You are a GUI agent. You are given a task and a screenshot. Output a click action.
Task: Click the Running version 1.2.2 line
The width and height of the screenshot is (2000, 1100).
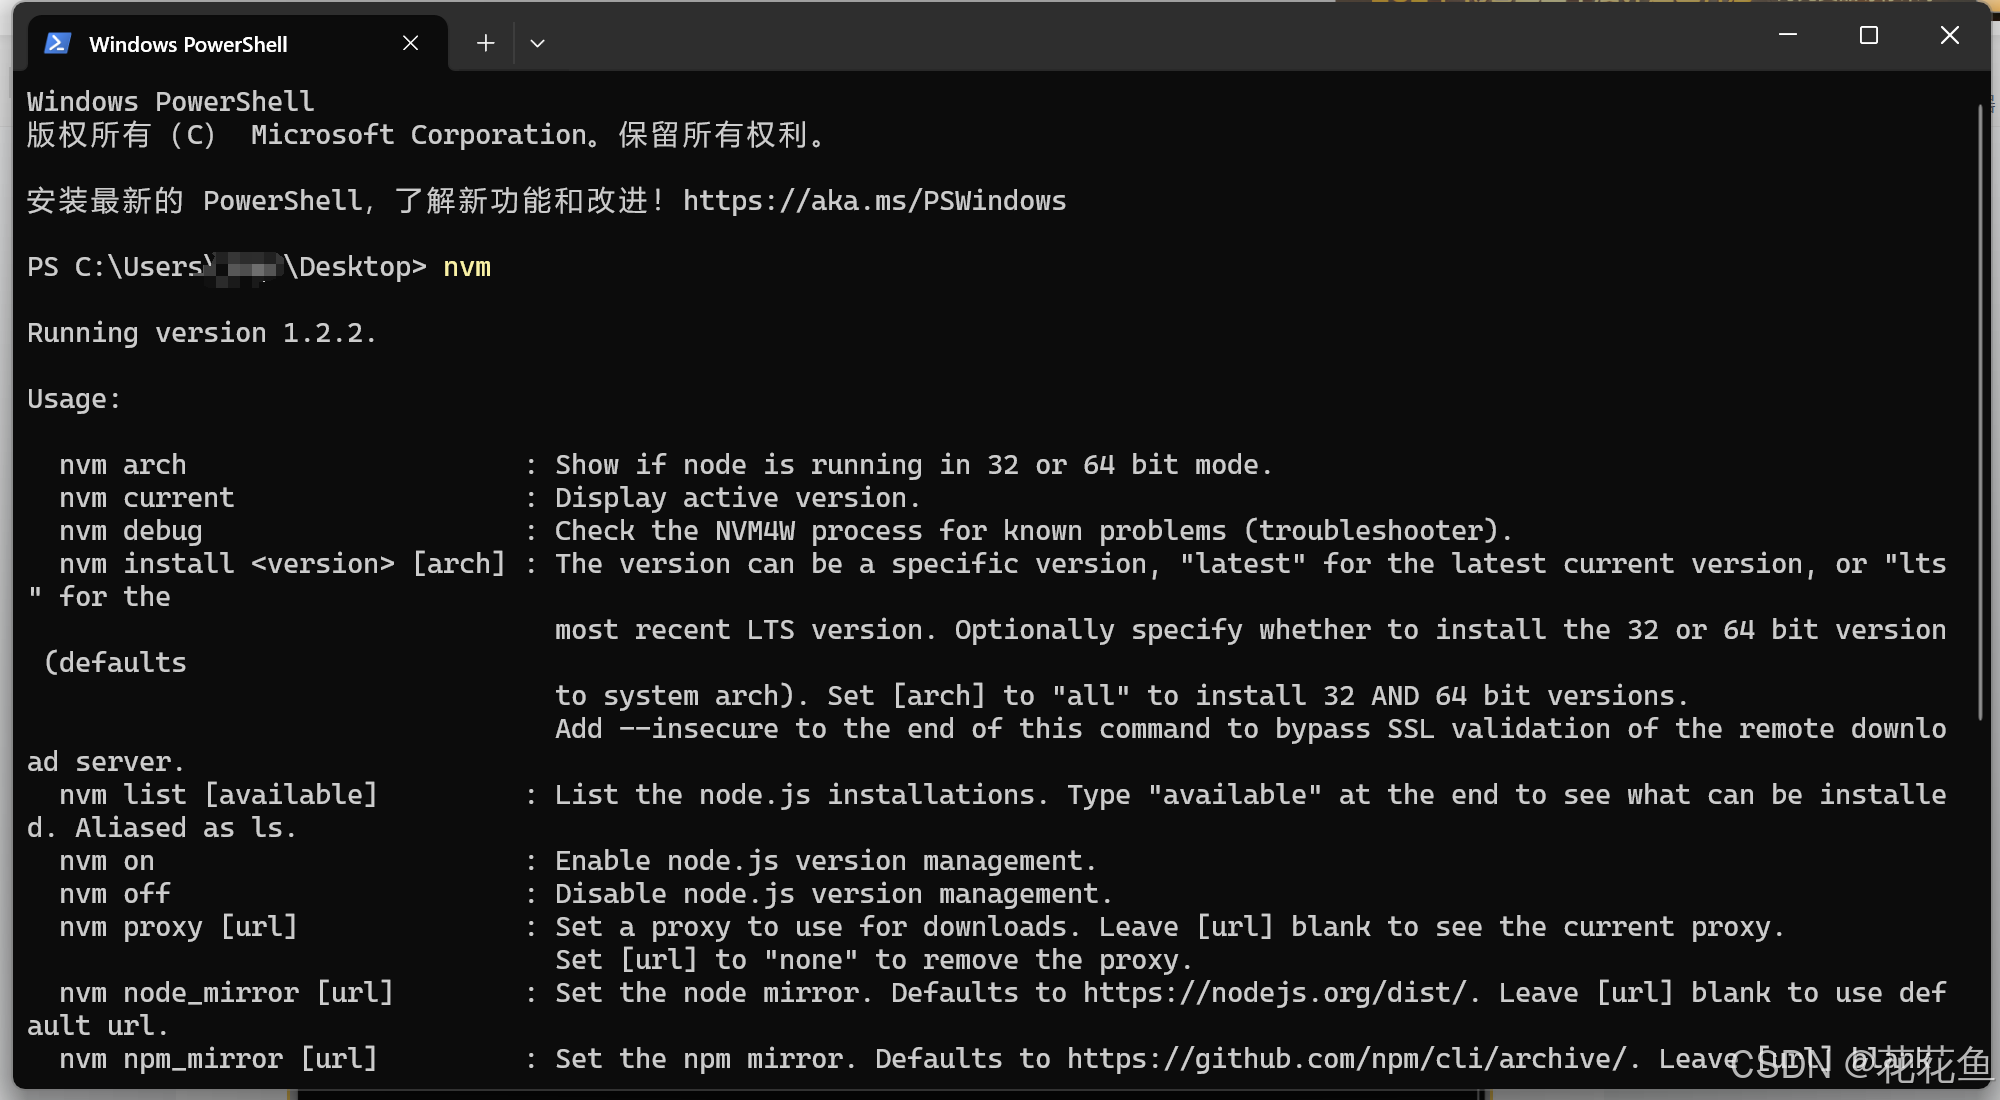pyautogui.click(x=200, y=332)
